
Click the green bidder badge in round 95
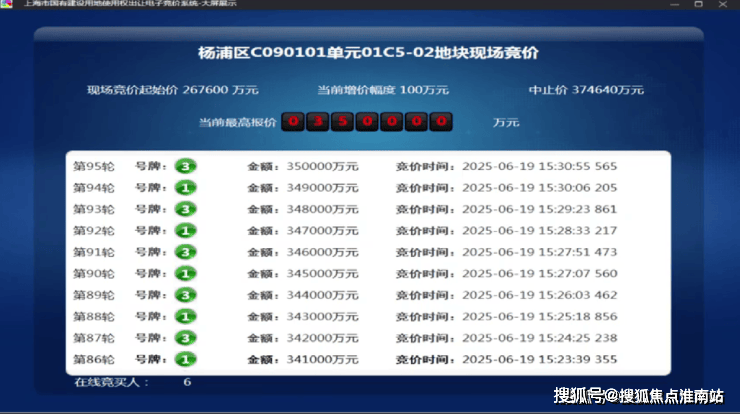[x=185, y=166]
